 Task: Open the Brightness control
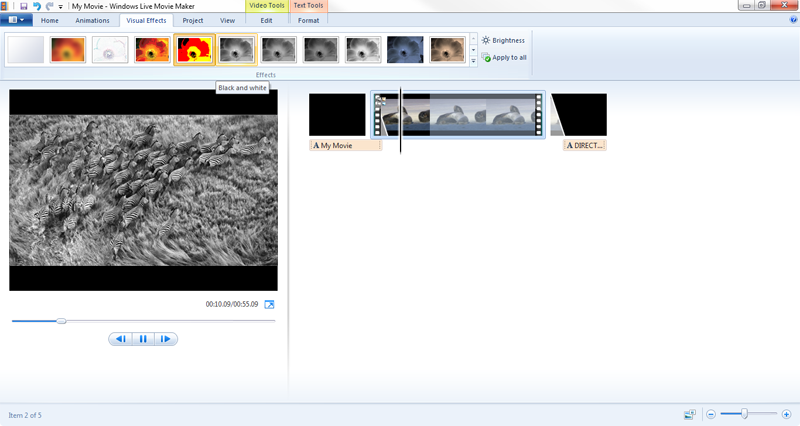(503, 40)
